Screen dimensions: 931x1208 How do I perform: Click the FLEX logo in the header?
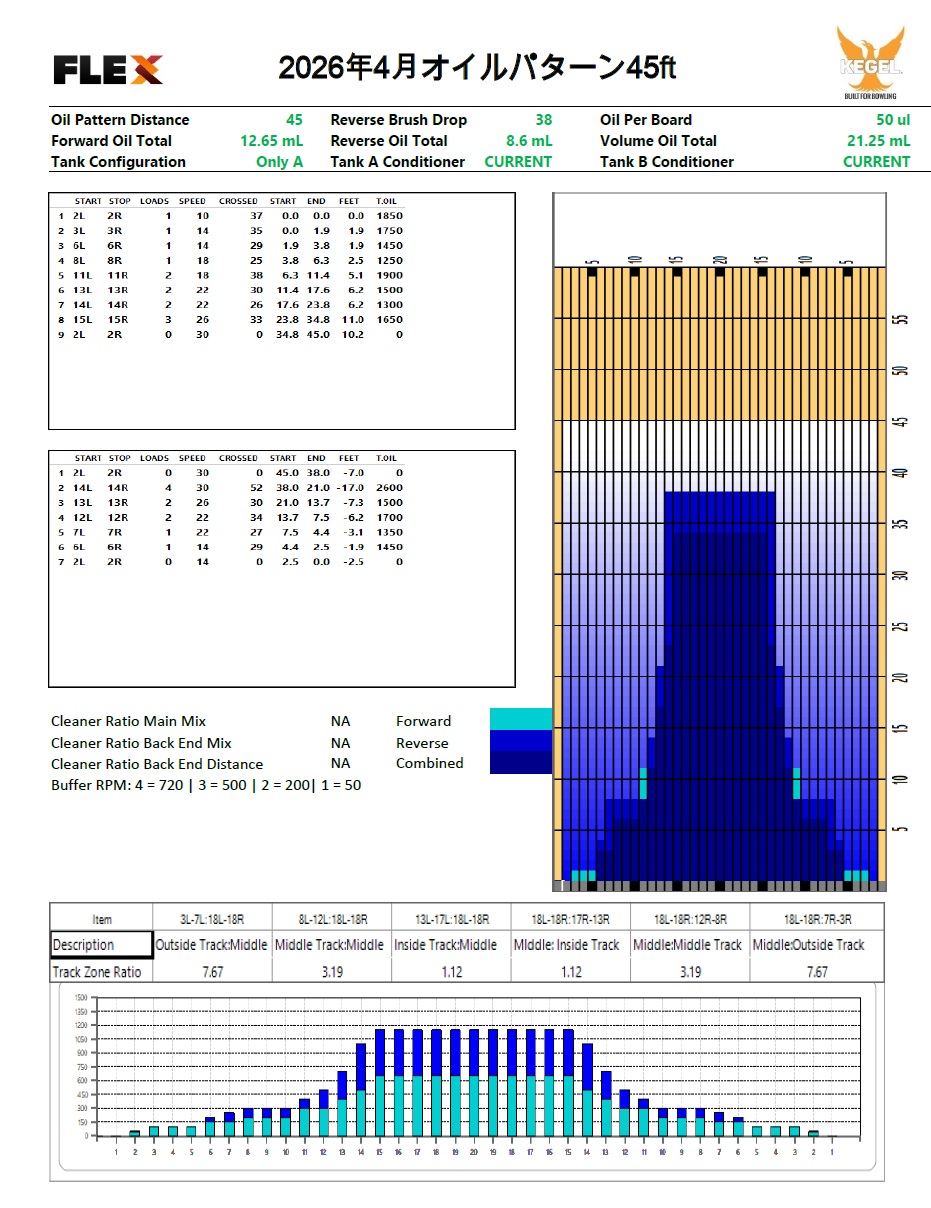tap(107, 69)
